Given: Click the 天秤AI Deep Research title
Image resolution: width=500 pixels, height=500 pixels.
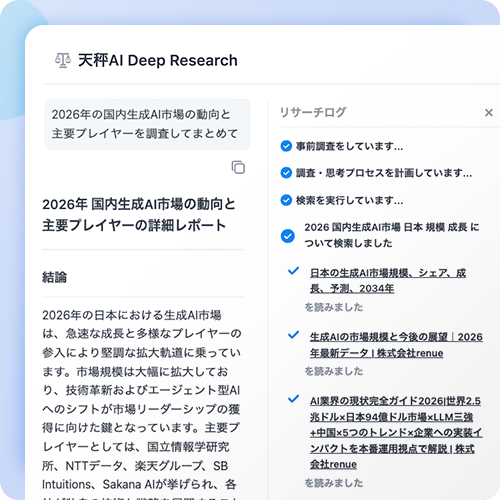Looking at the screenshot, I should coord(158,61).
